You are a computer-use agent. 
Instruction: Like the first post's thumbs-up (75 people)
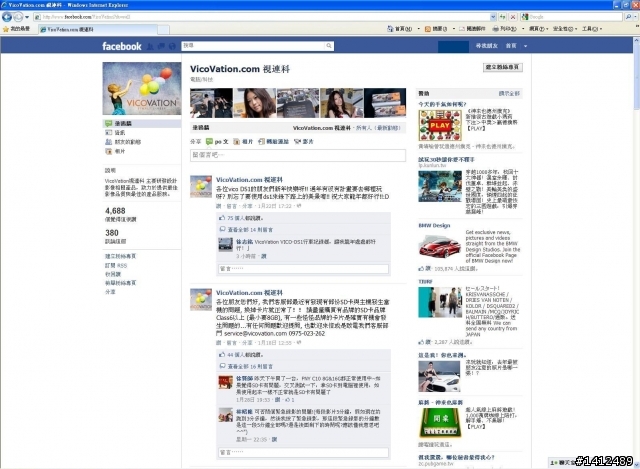coord(222,218)
